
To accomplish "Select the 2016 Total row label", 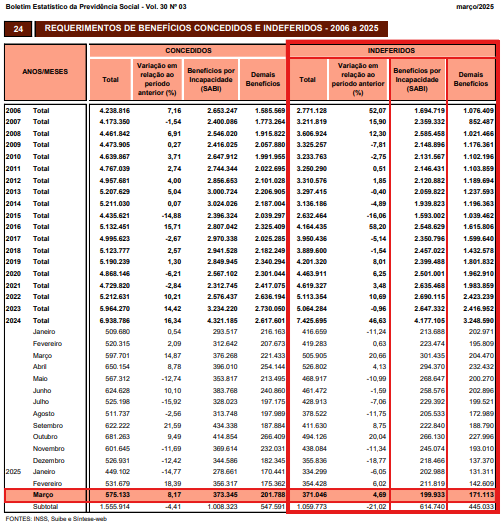I will (x=27, y=227).
